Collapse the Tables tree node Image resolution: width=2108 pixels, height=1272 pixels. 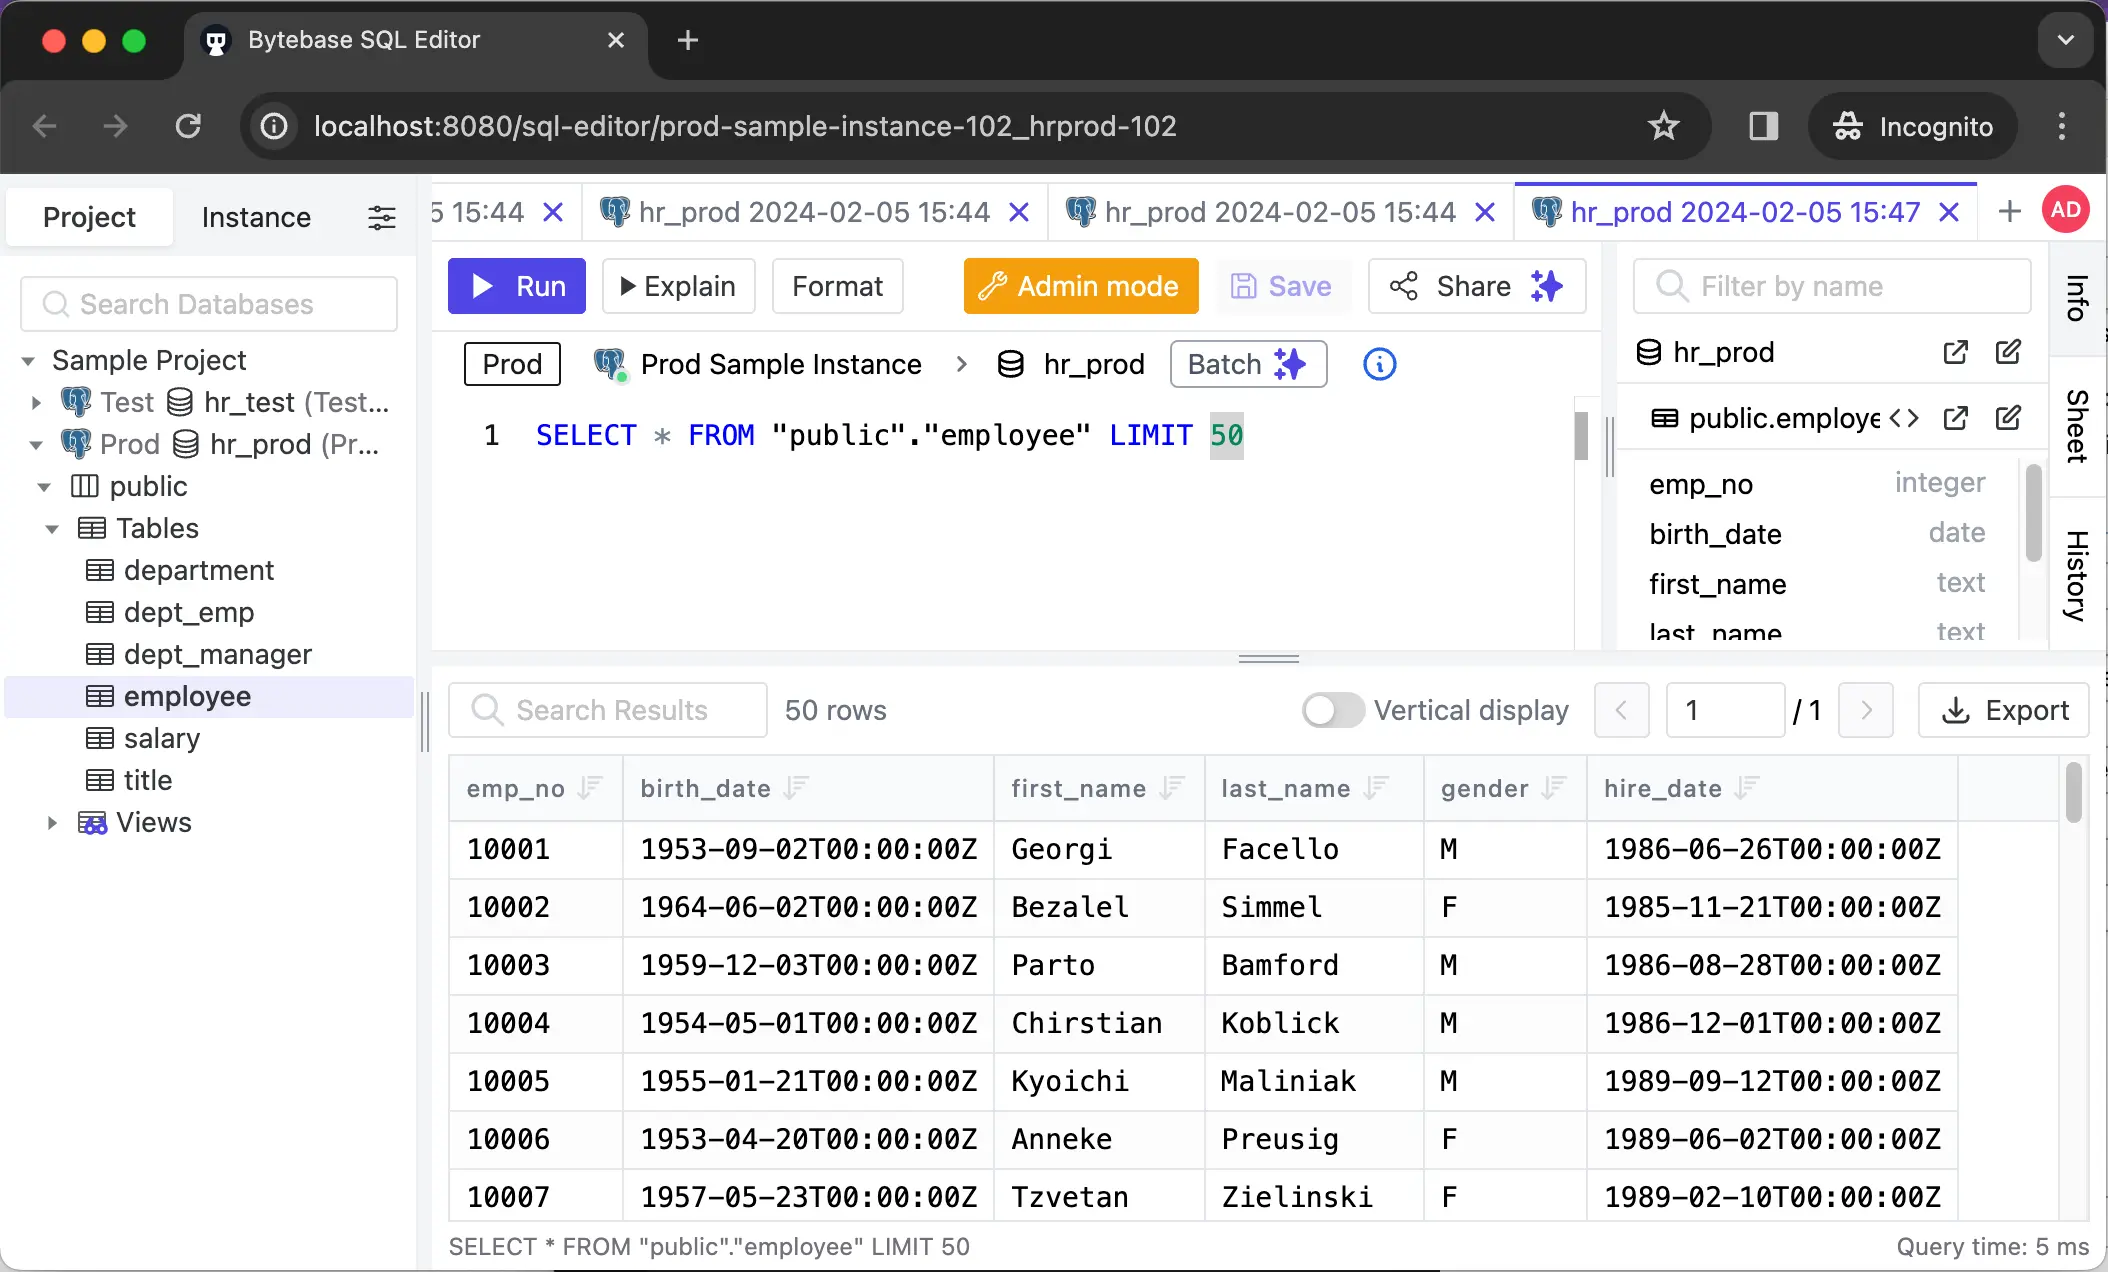[x=52, y=528]
